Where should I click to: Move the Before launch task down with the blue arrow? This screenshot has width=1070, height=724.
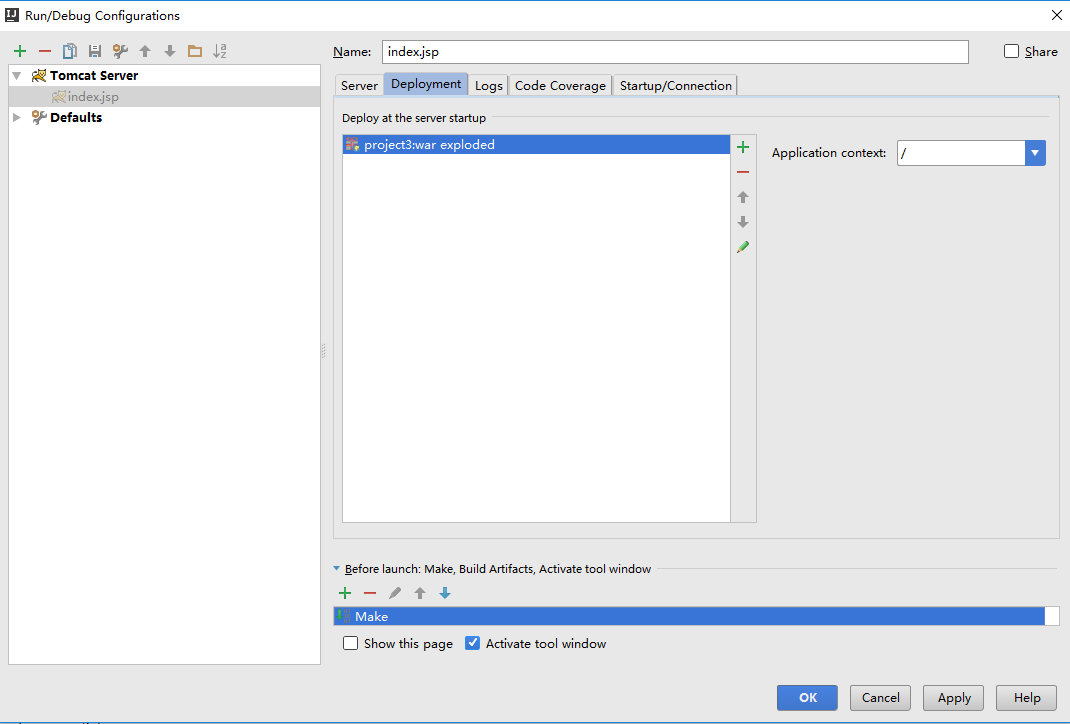[445, 593]
